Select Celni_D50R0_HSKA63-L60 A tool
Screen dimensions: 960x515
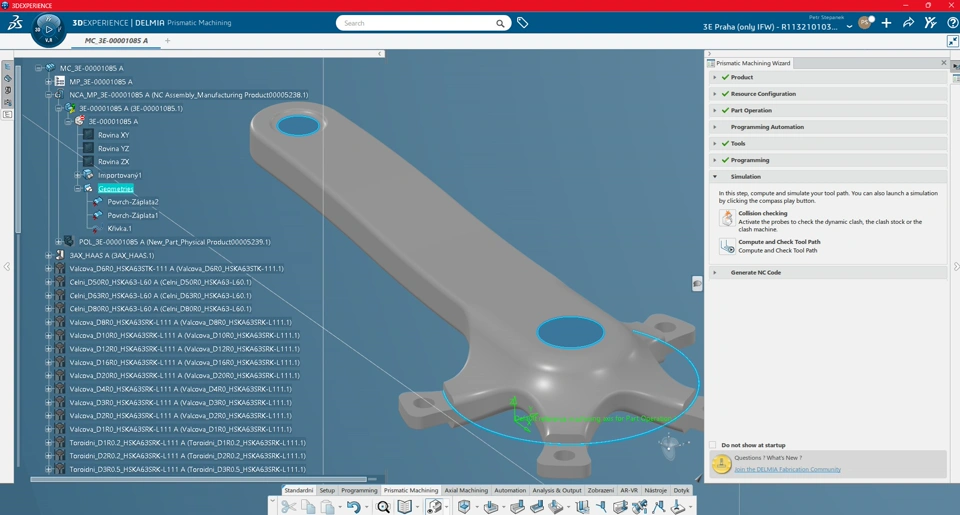(x=160, y=282)
